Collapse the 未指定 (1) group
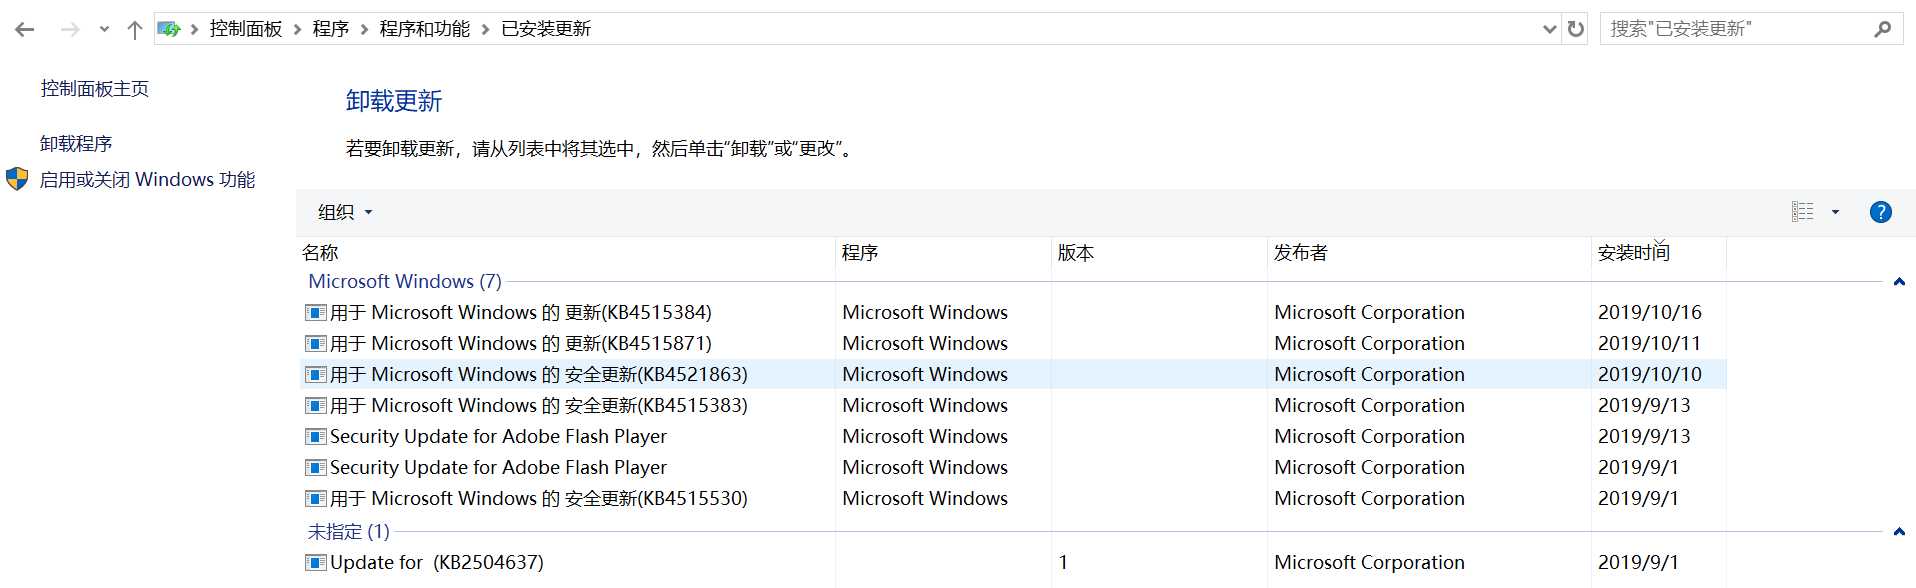Image resolution: width=1916 pixels, height=588 pixels. tap(1899, 532)
